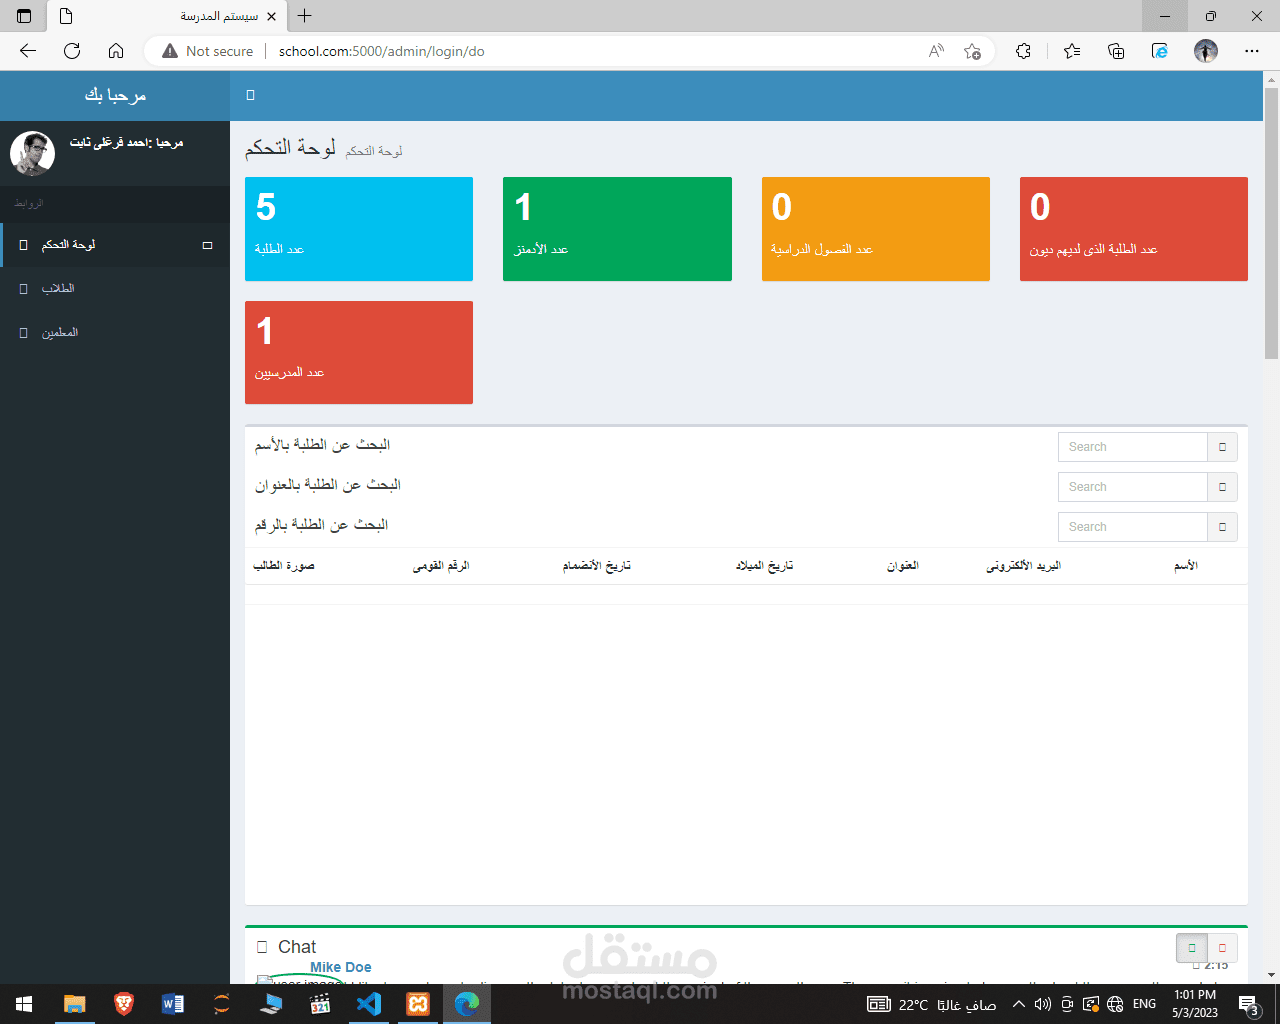Open the Edge tab actions menu icon
The image size is (1280, 1024).
[24, 16]
